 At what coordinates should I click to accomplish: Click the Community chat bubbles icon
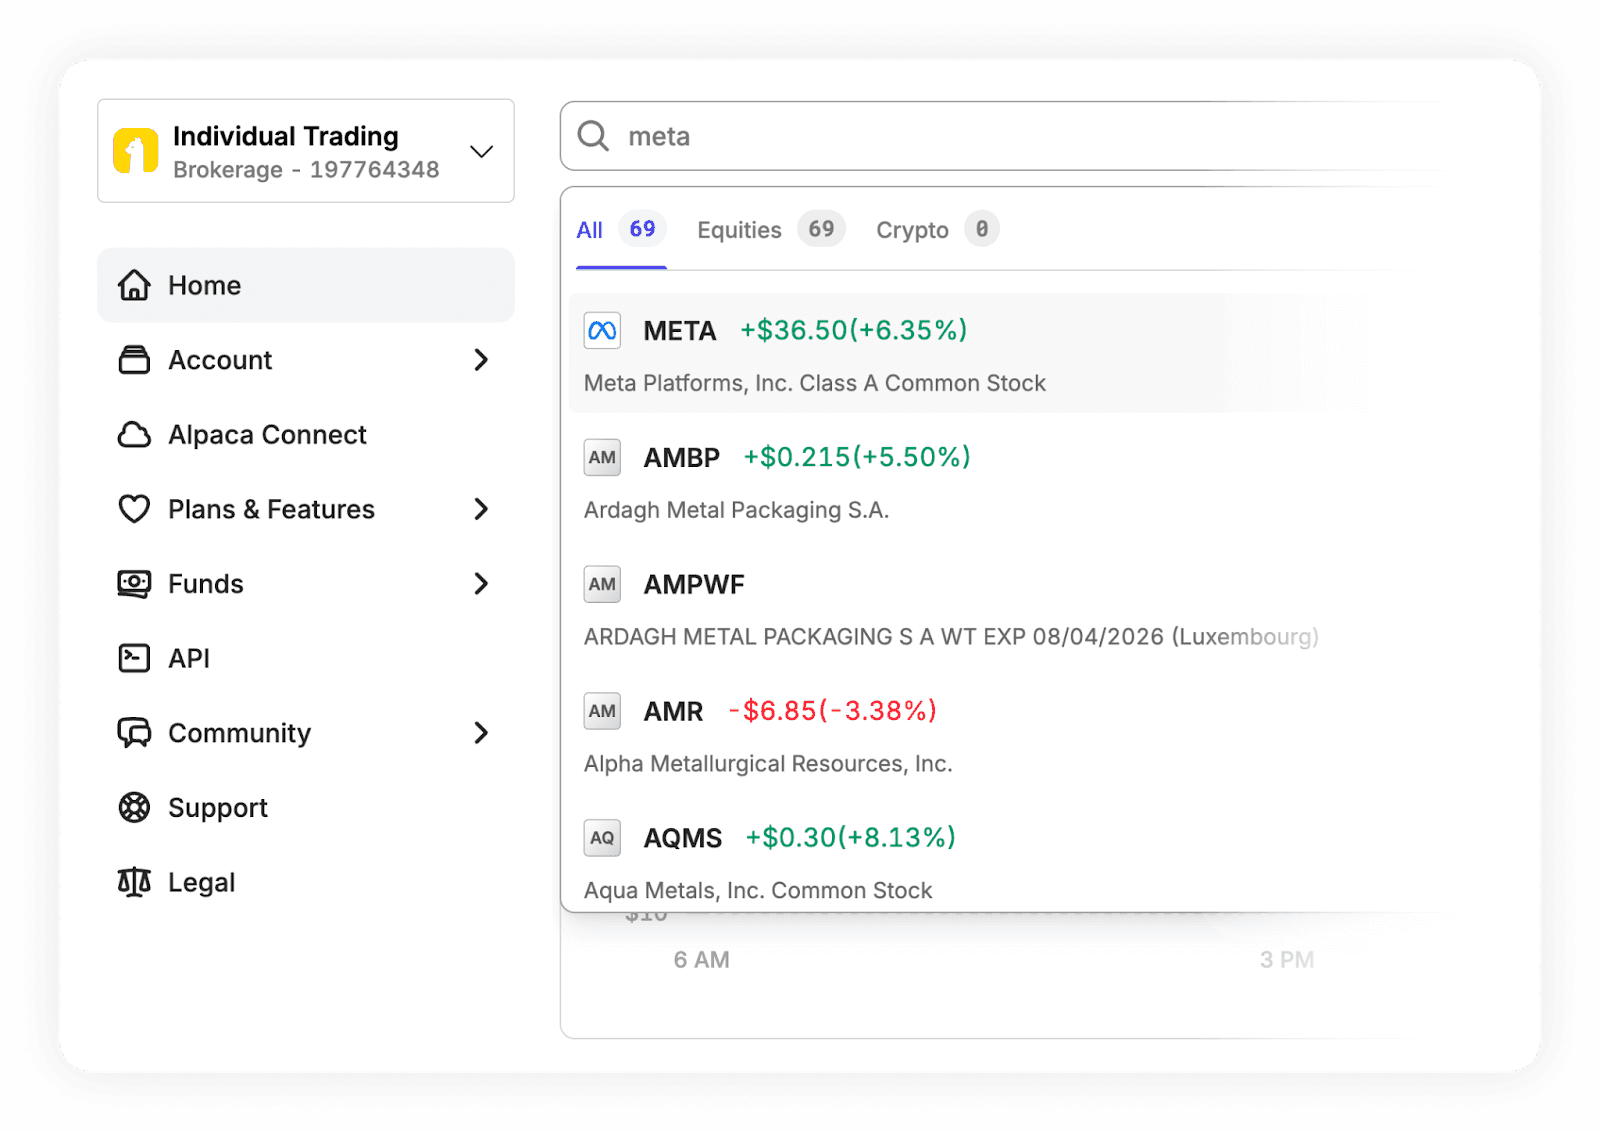134,733
